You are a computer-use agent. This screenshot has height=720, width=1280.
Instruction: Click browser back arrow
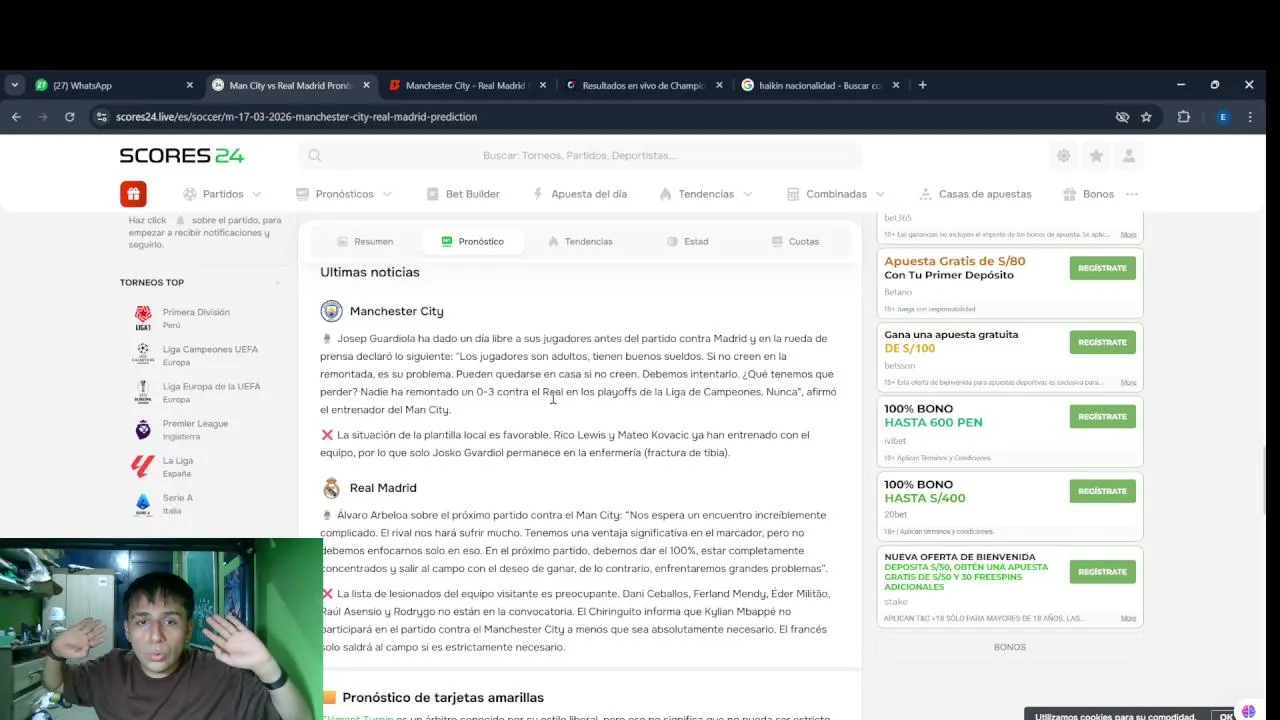(16, 117)
